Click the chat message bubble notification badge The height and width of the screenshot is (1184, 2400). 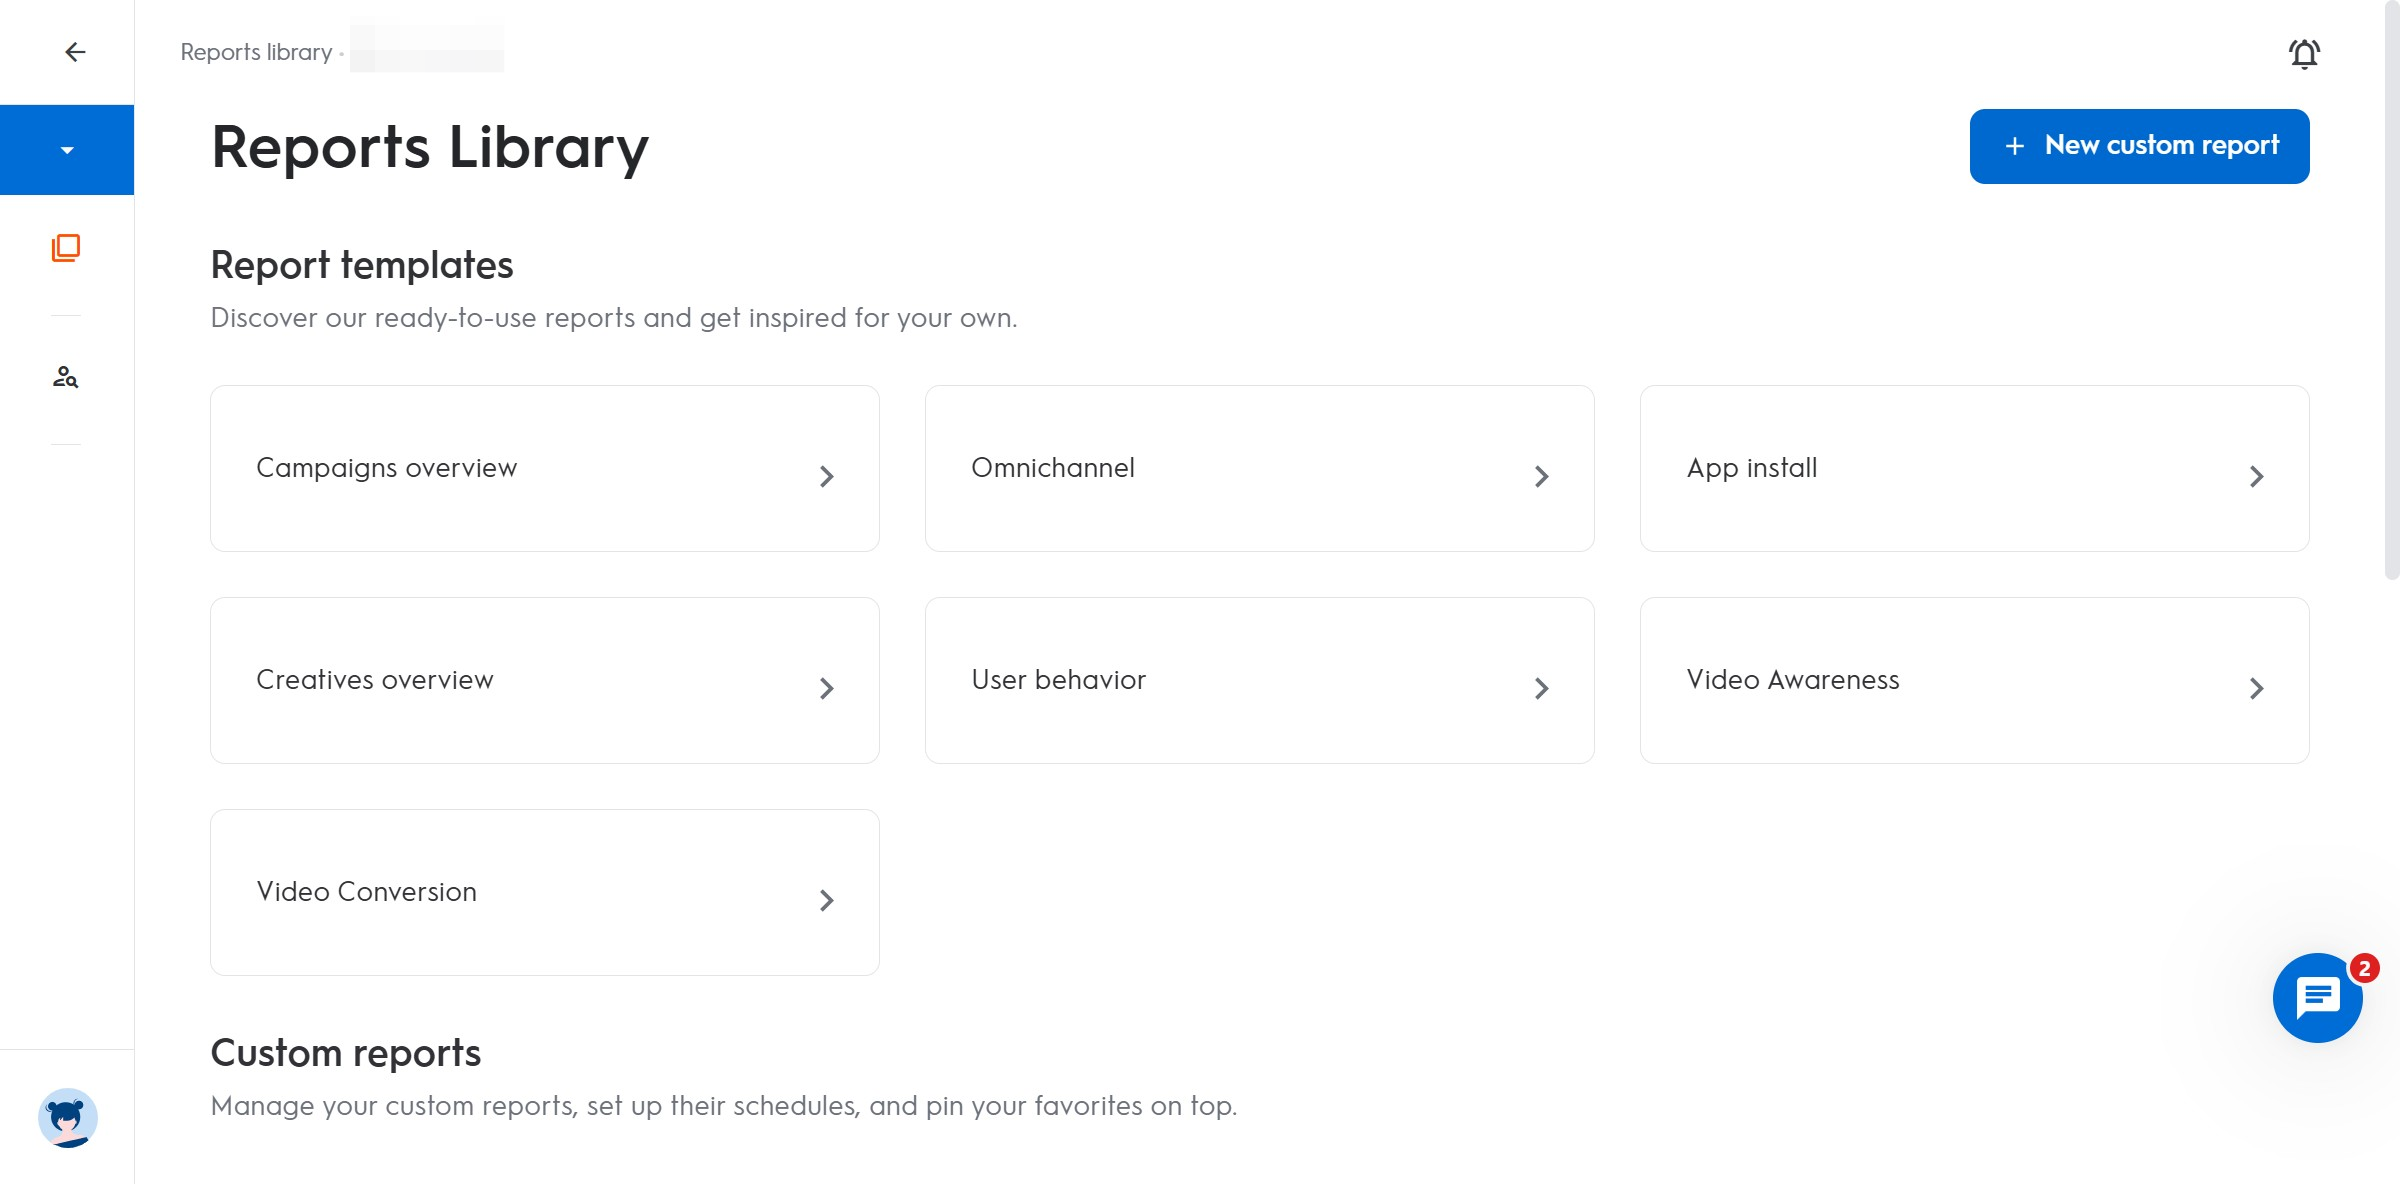[2362, 967]
